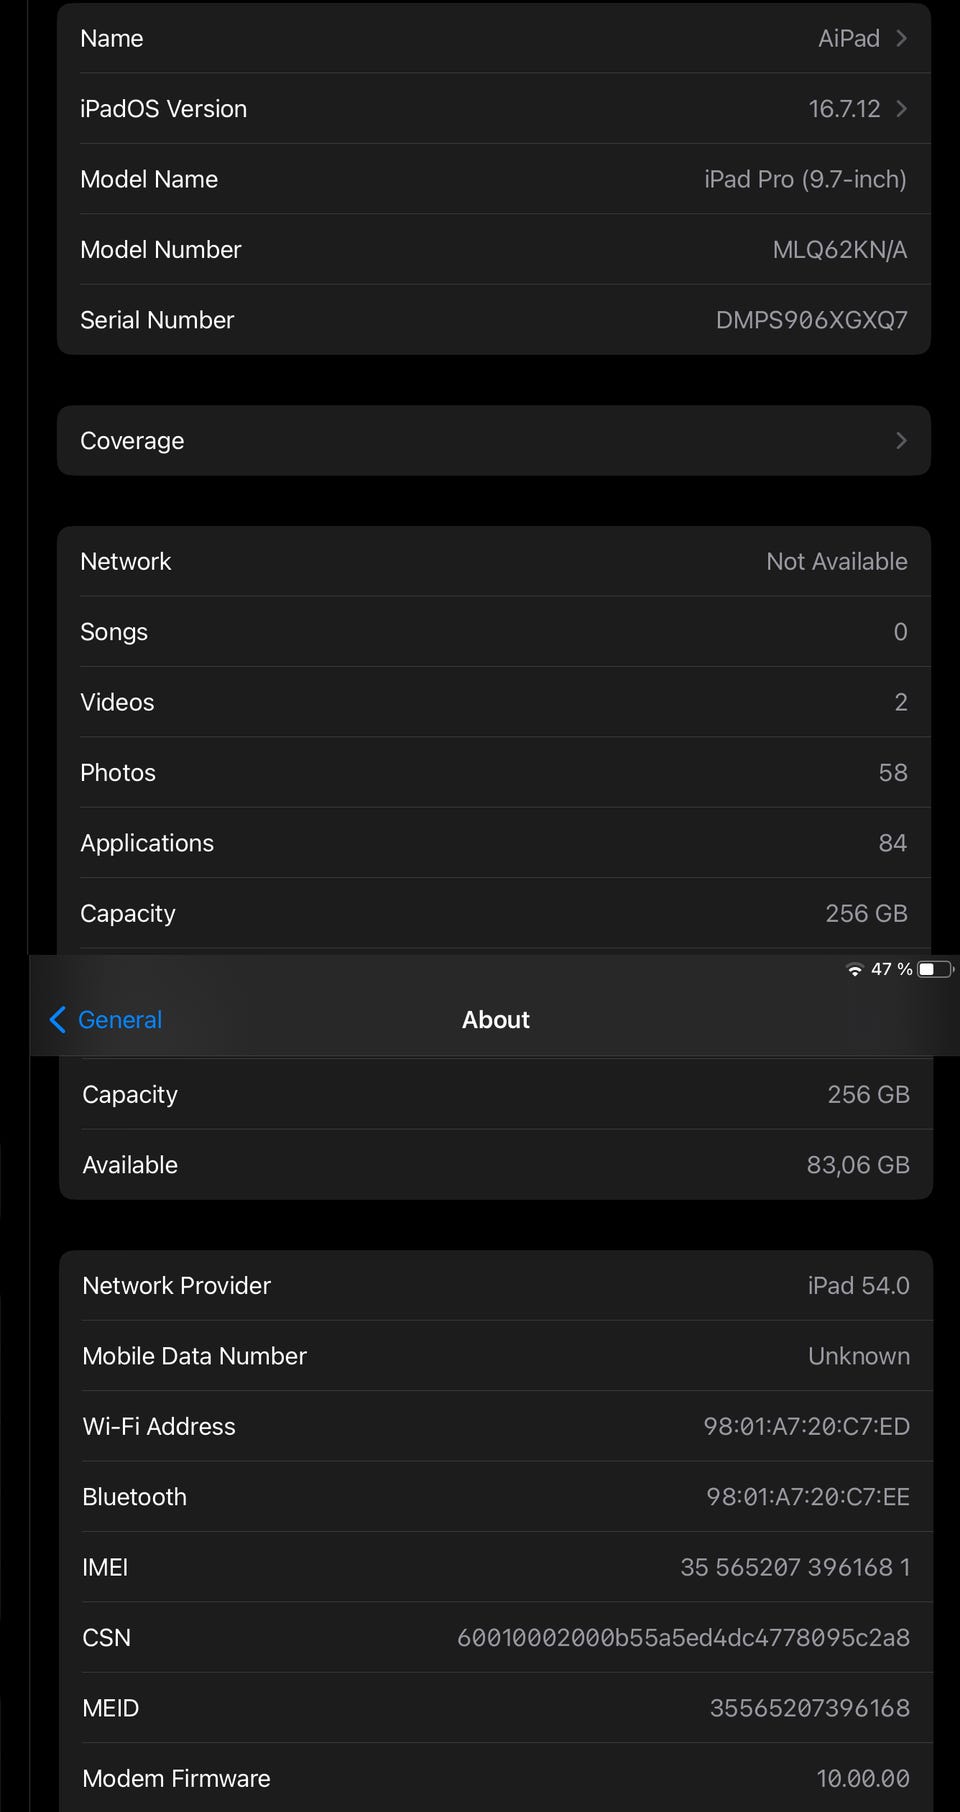Image resolution: width=960 pixels, height=1812 pixels.
Task: Tap the back chevron beside General
Action: [57, 1020]
